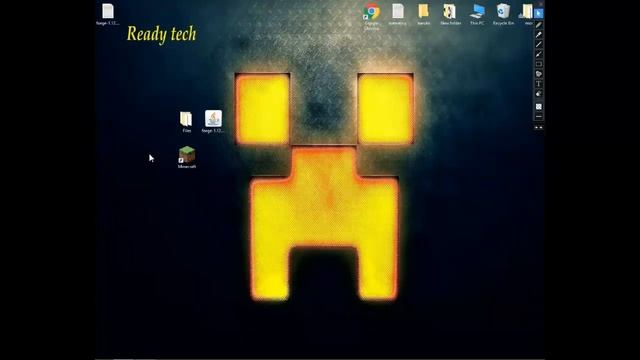Viewport: 640px width, 360px height.
Task: Select the pencil tool in annotation toolbar
Action: click(539, 24)
